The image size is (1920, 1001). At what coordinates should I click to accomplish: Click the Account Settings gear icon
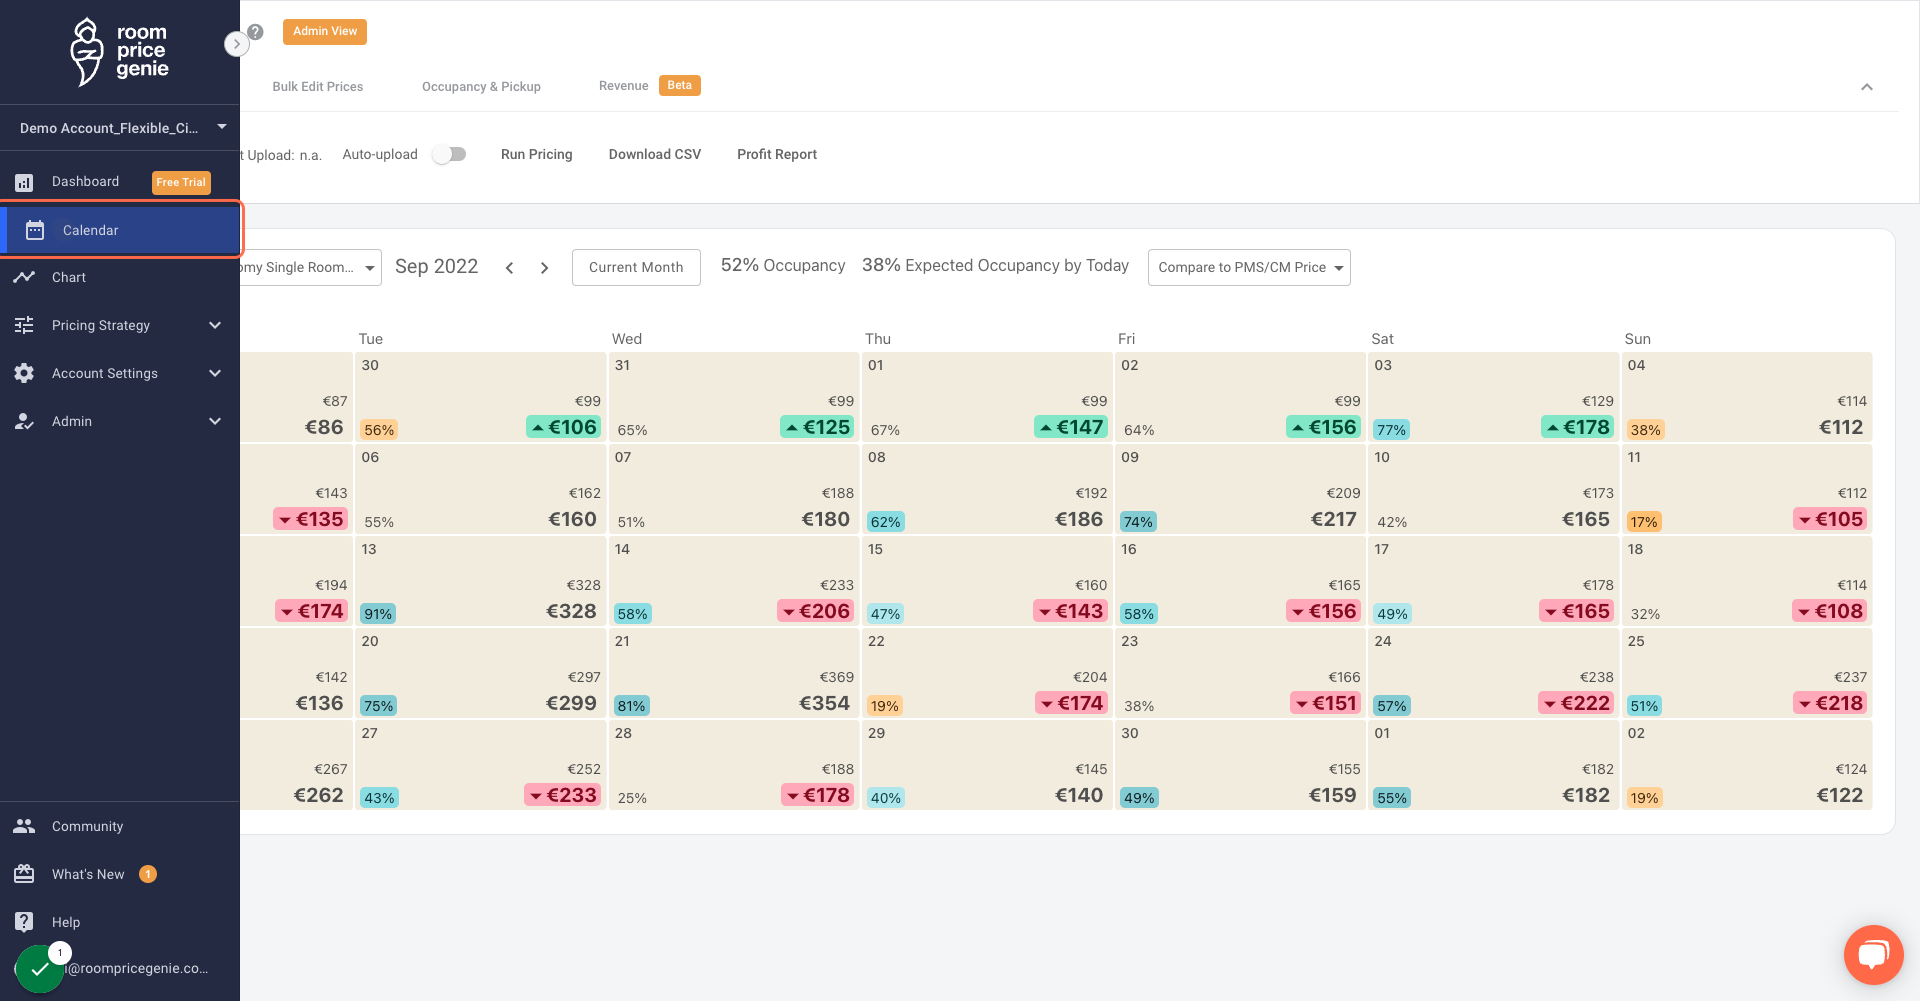coord(24,373)
